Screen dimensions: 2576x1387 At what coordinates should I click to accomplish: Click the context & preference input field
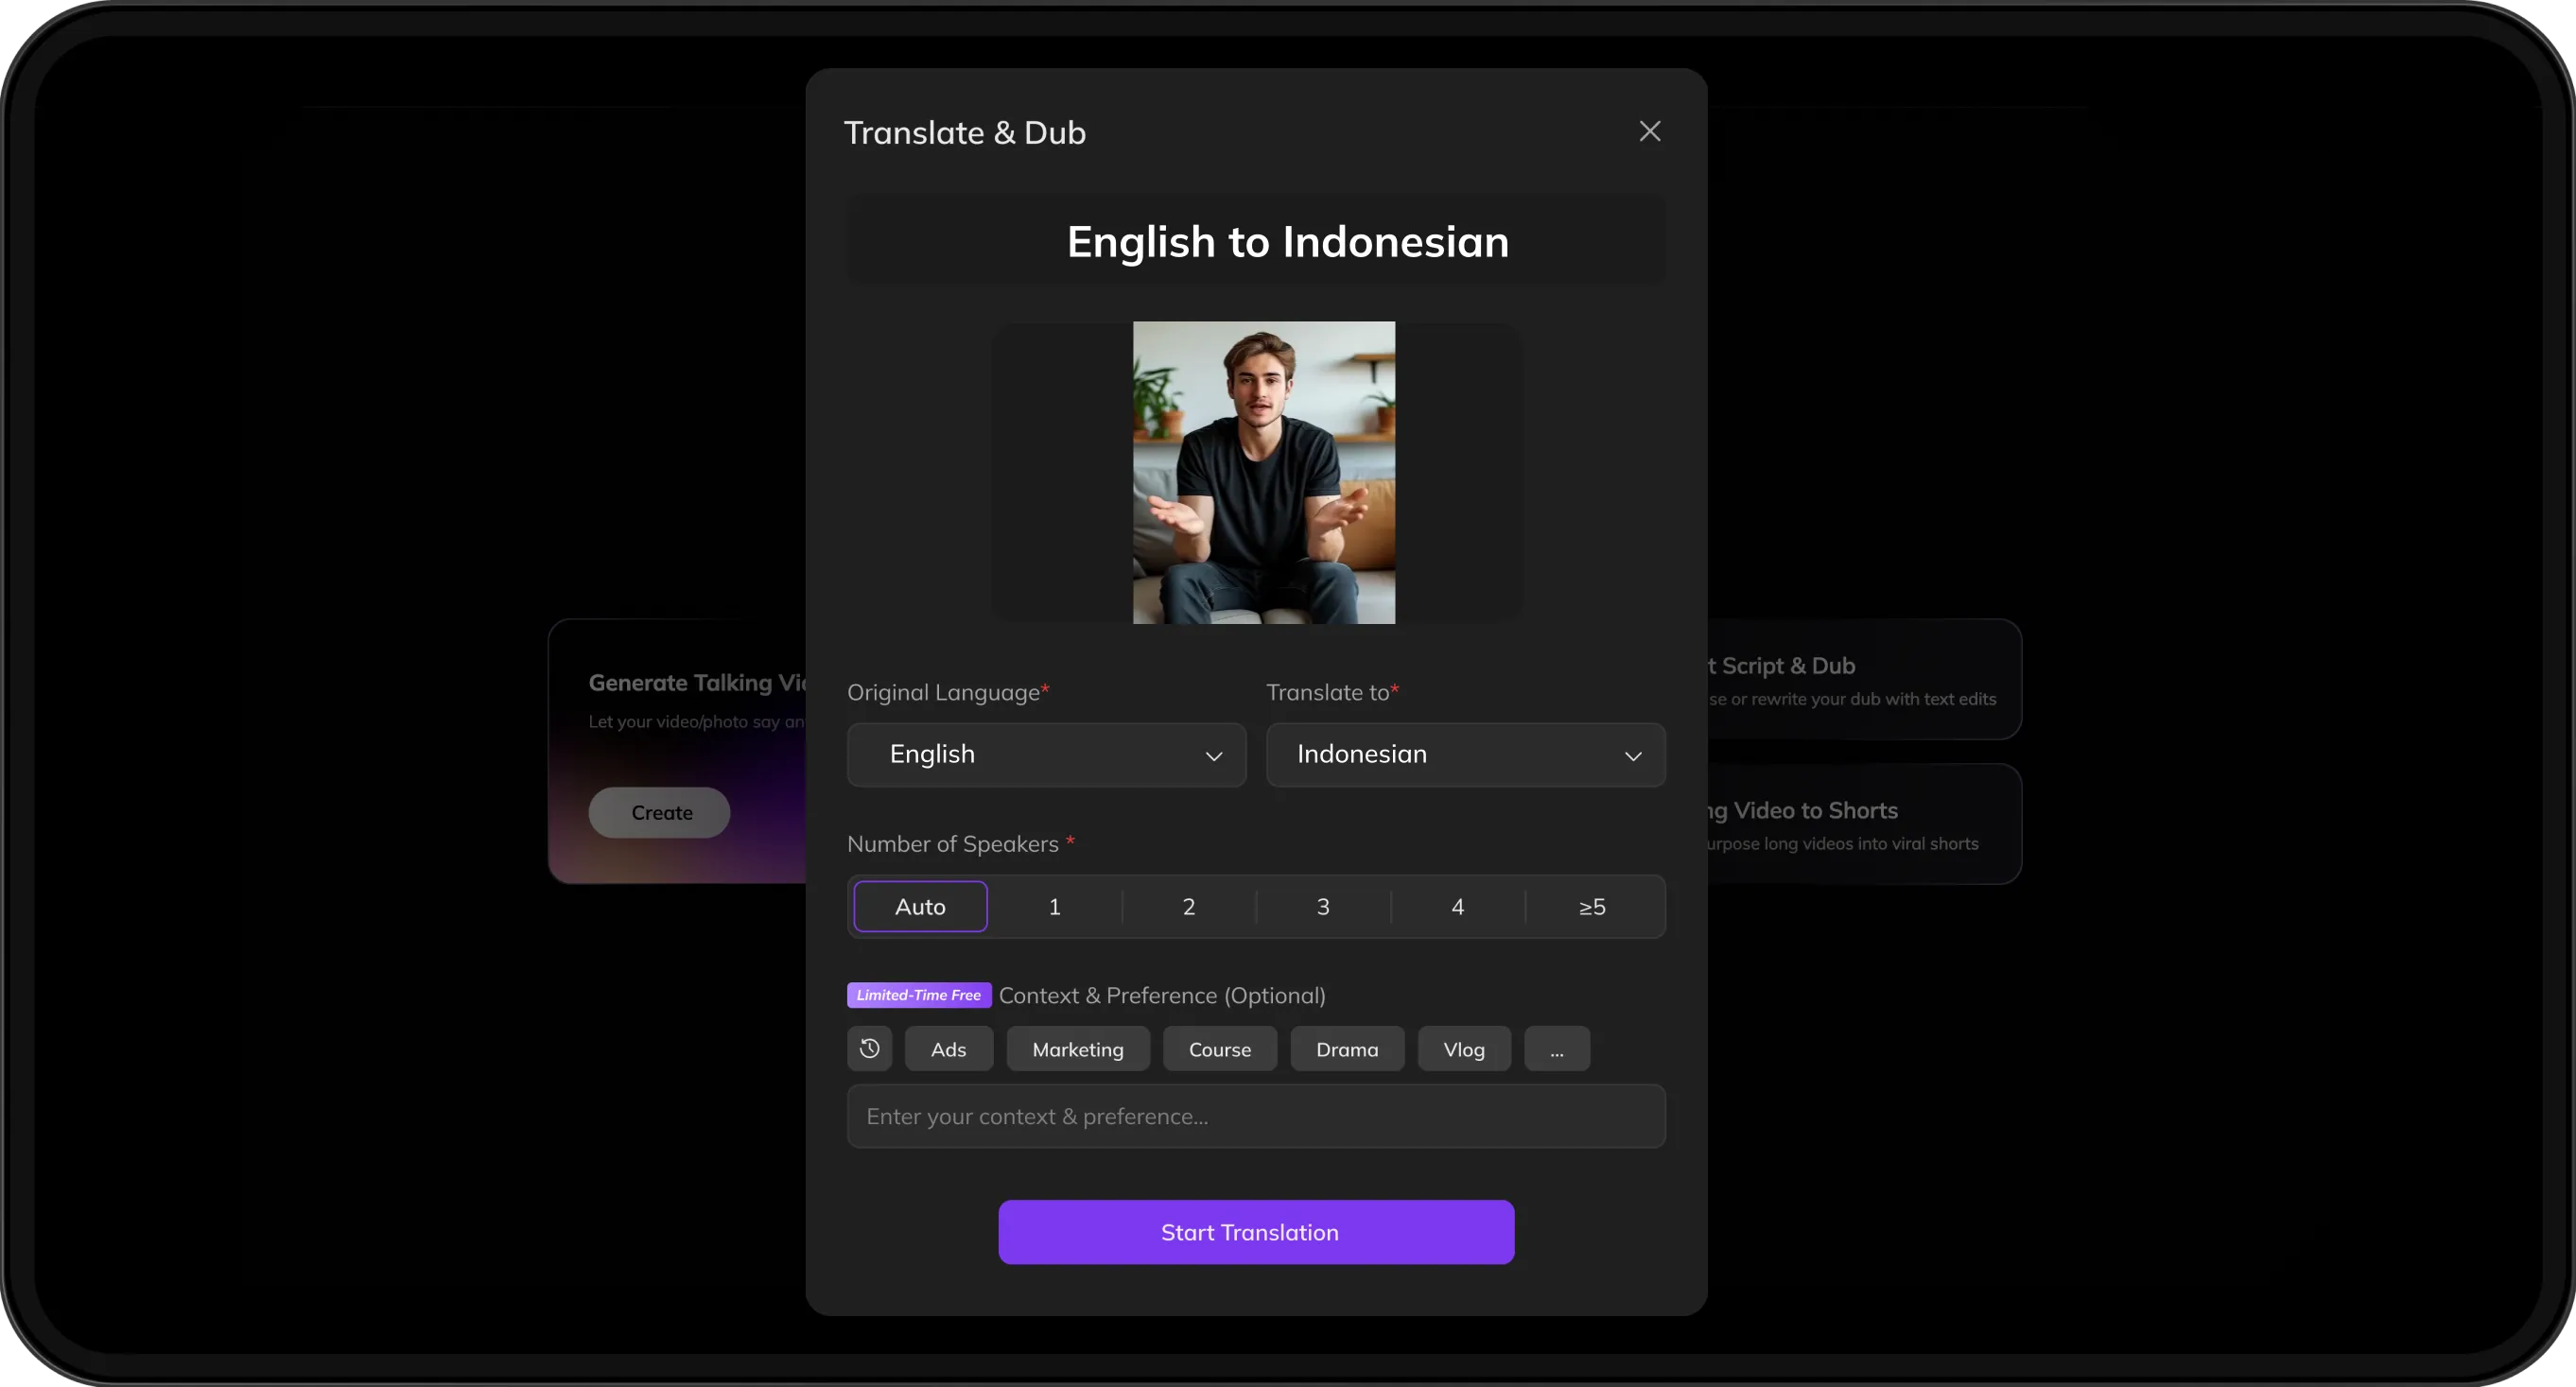1256,1116
